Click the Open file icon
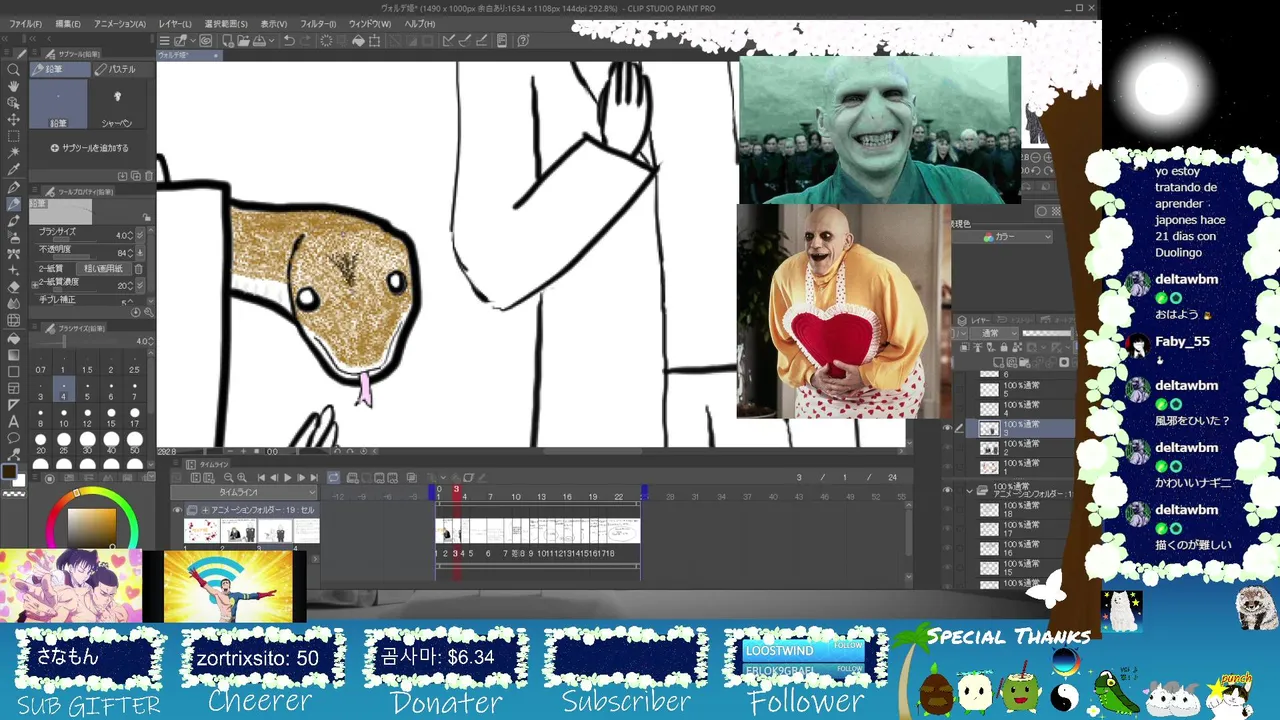Viewport: 1280px width, 720px height. tap(243, 41)
